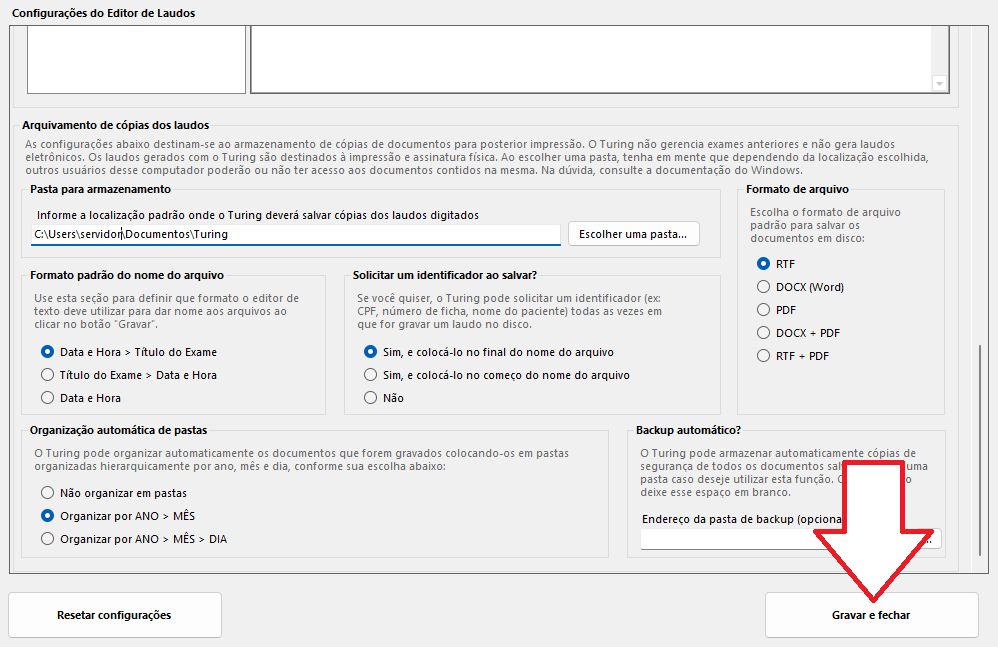Click the storage folder path text field
Screen dimensions: 998x647
point(295,234)
